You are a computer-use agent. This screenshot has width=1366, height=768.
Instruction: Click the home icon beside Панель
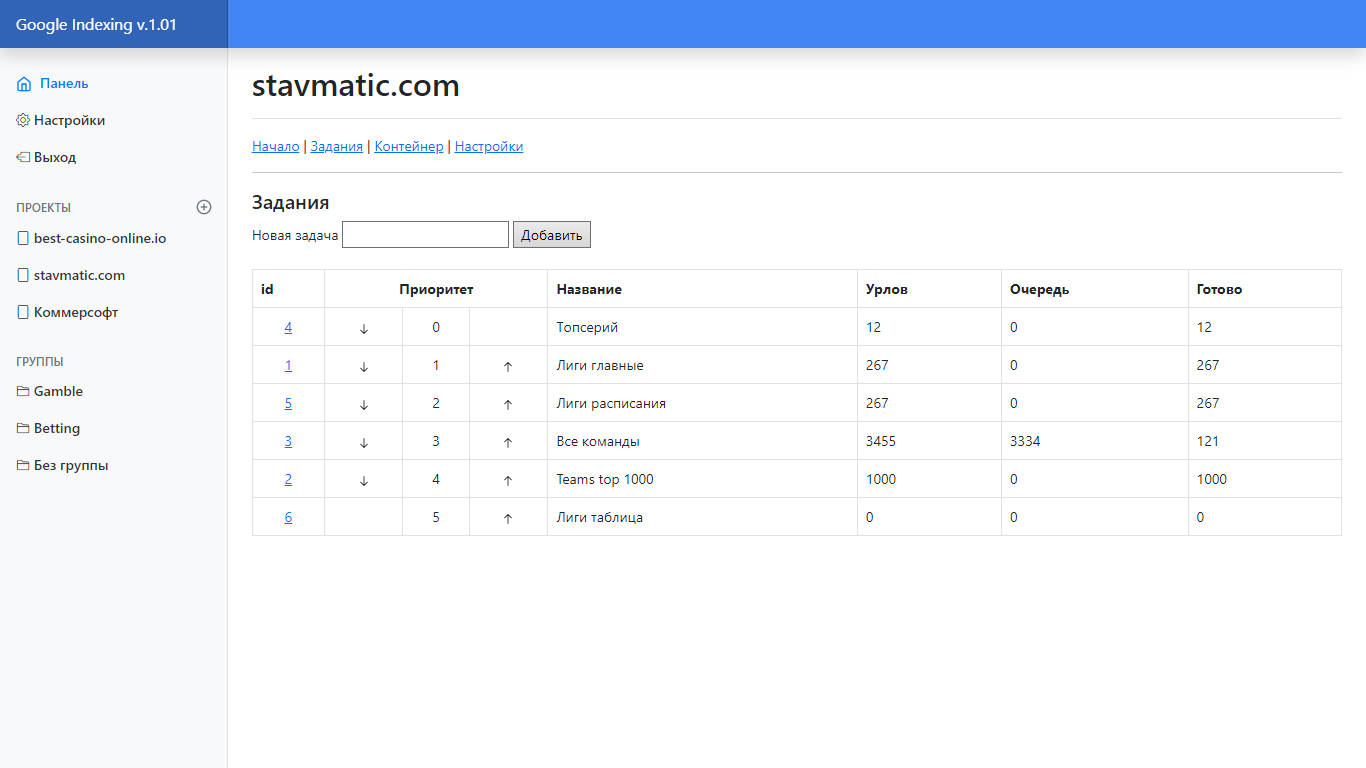click(24, 84)
